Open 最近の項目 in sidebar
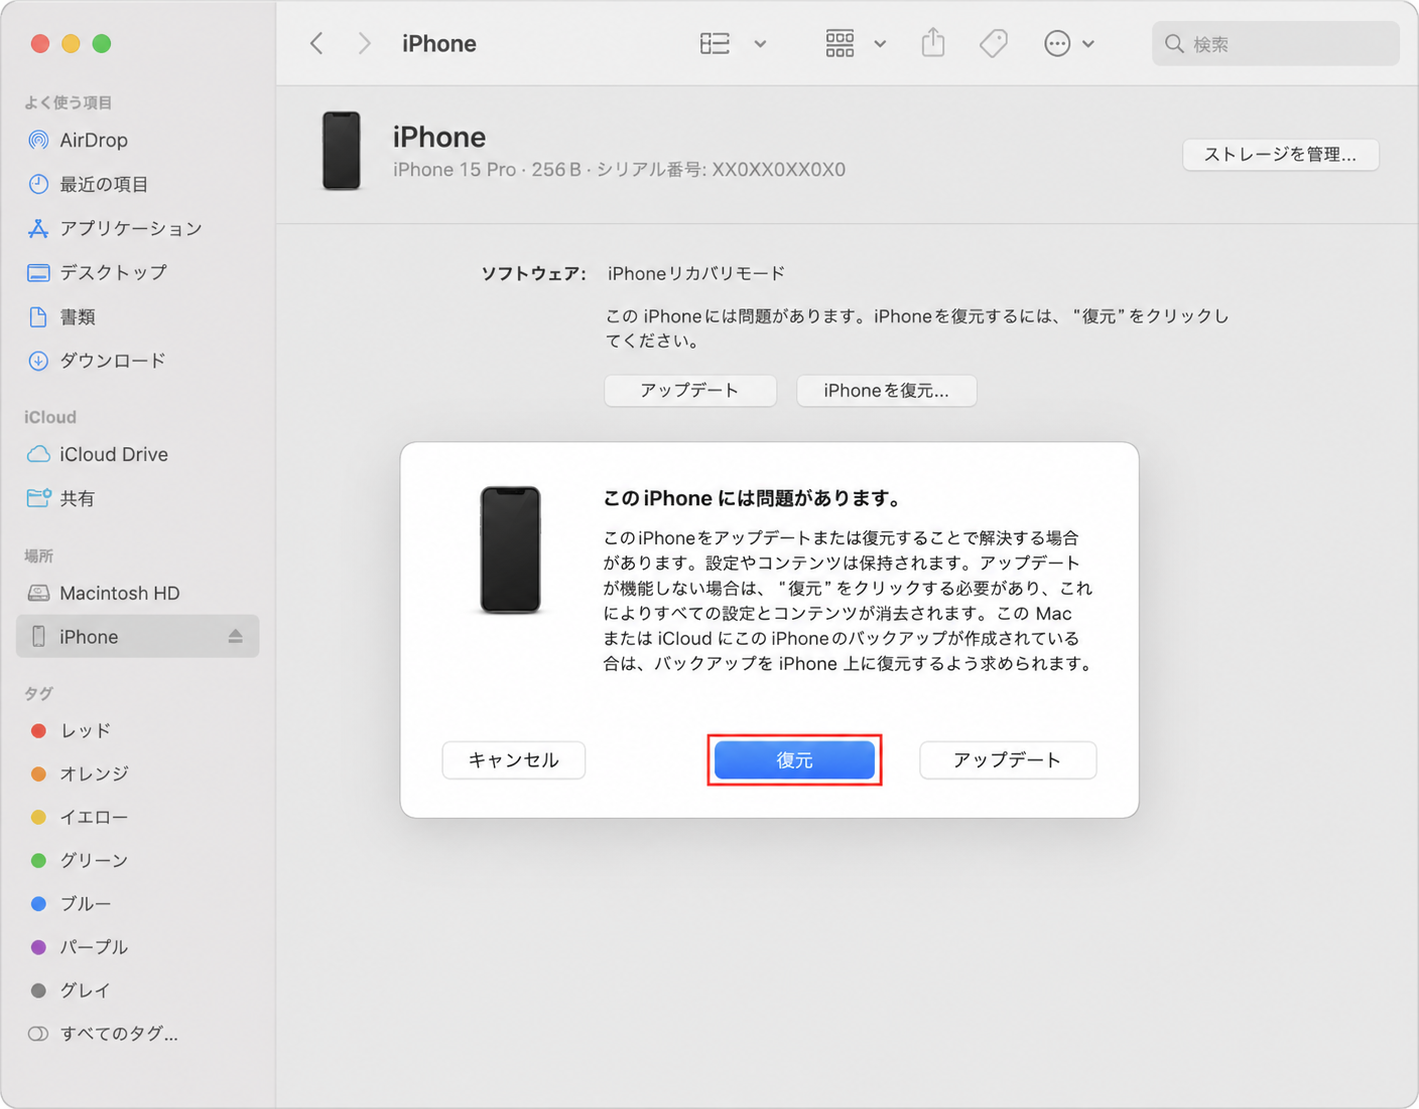 pyautogui.click(x=137, y=184)
